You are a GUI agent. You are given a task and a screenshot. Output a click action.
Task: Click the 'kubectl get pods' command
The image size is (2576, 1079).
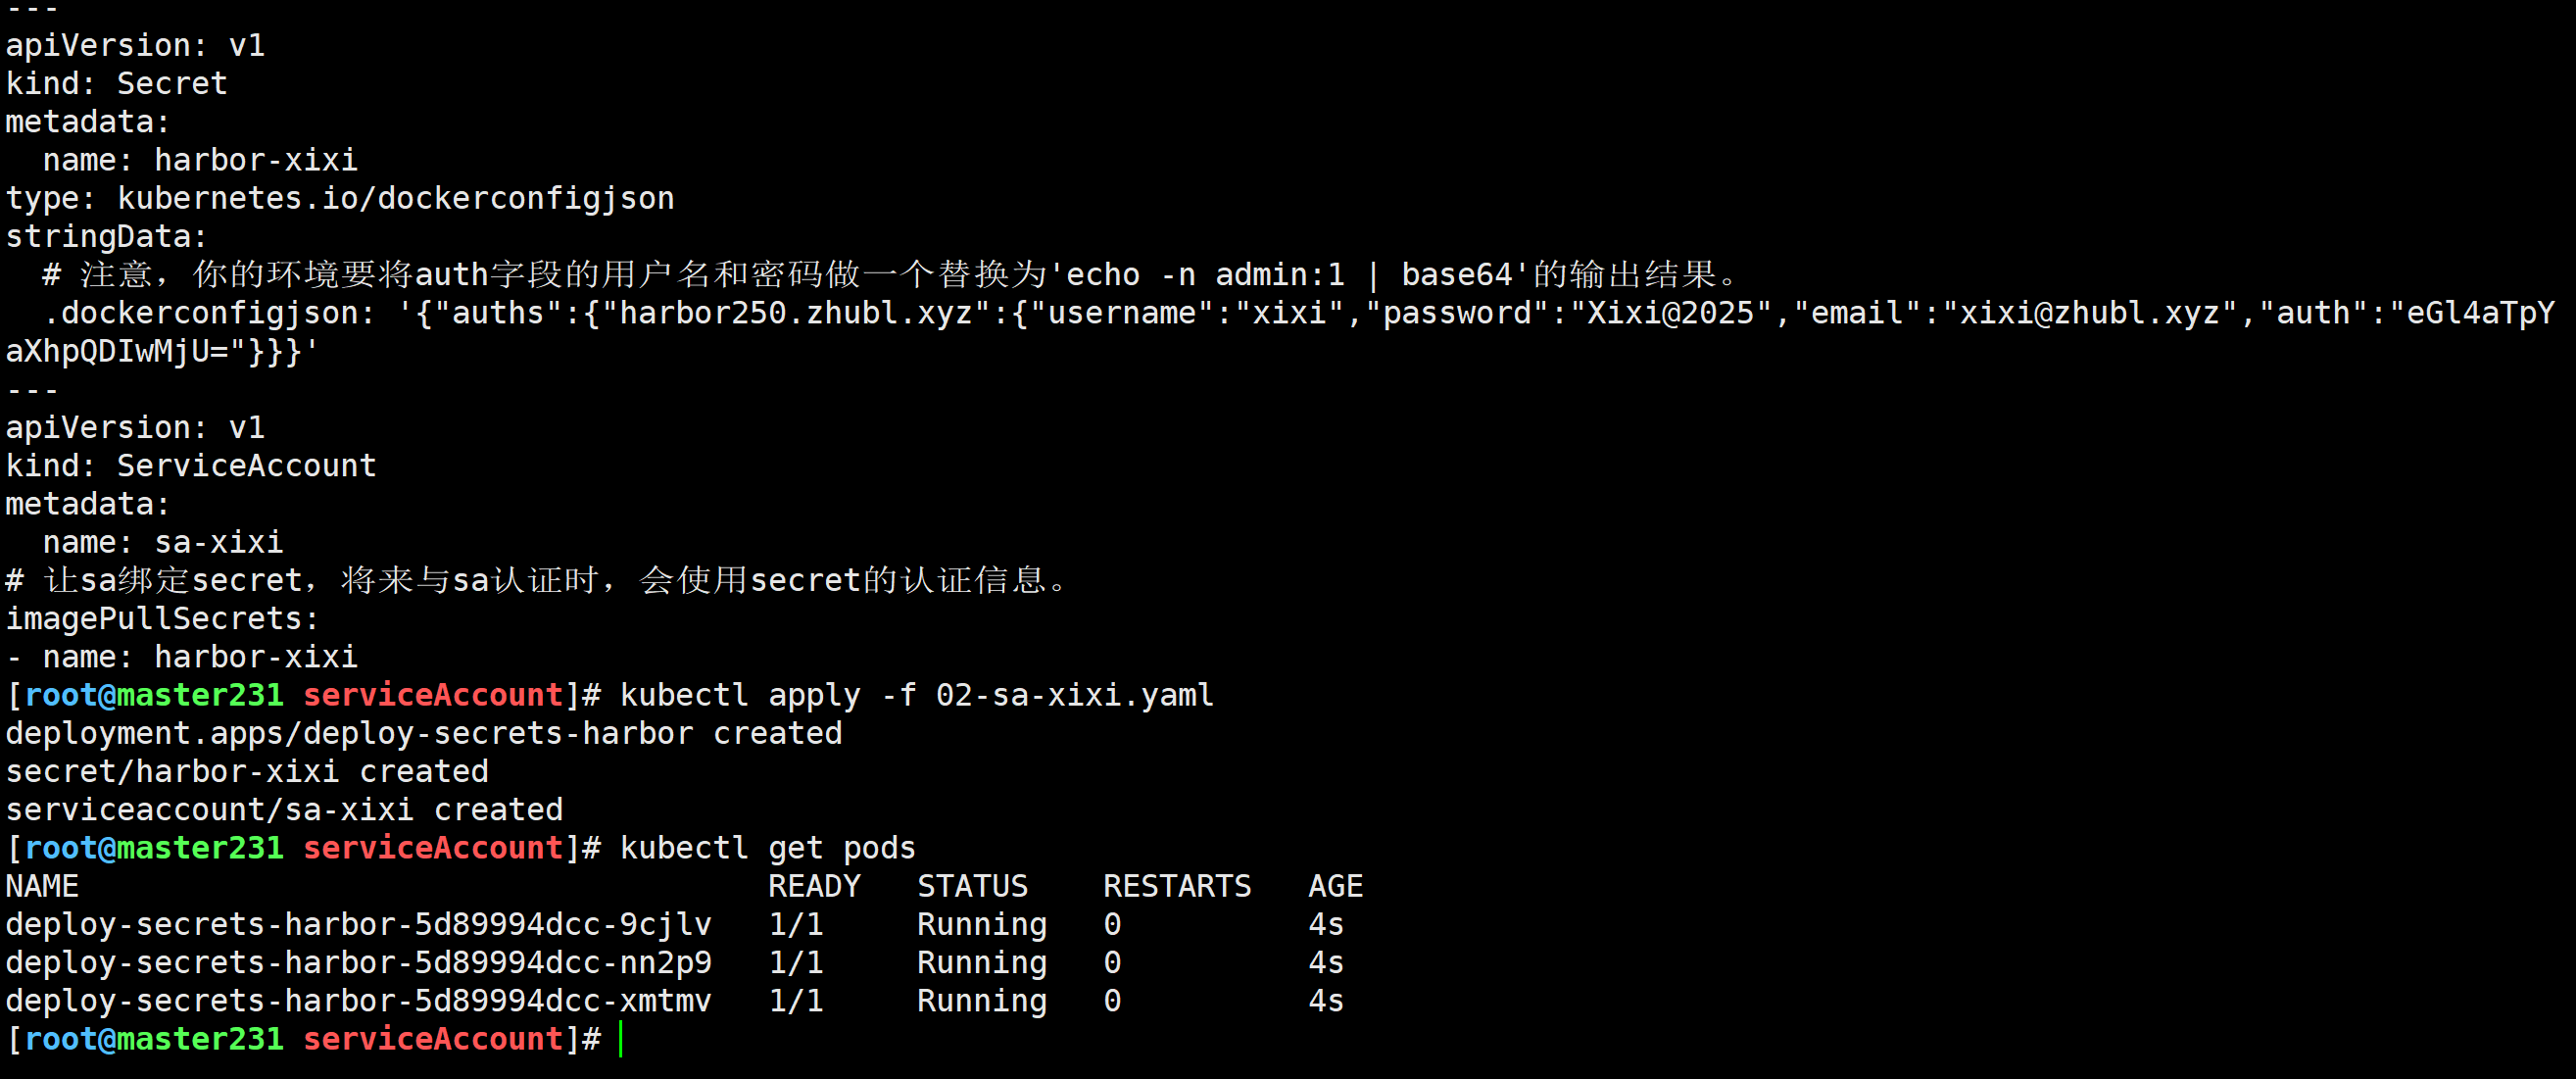pyautogui.click(x=768, y=848)
